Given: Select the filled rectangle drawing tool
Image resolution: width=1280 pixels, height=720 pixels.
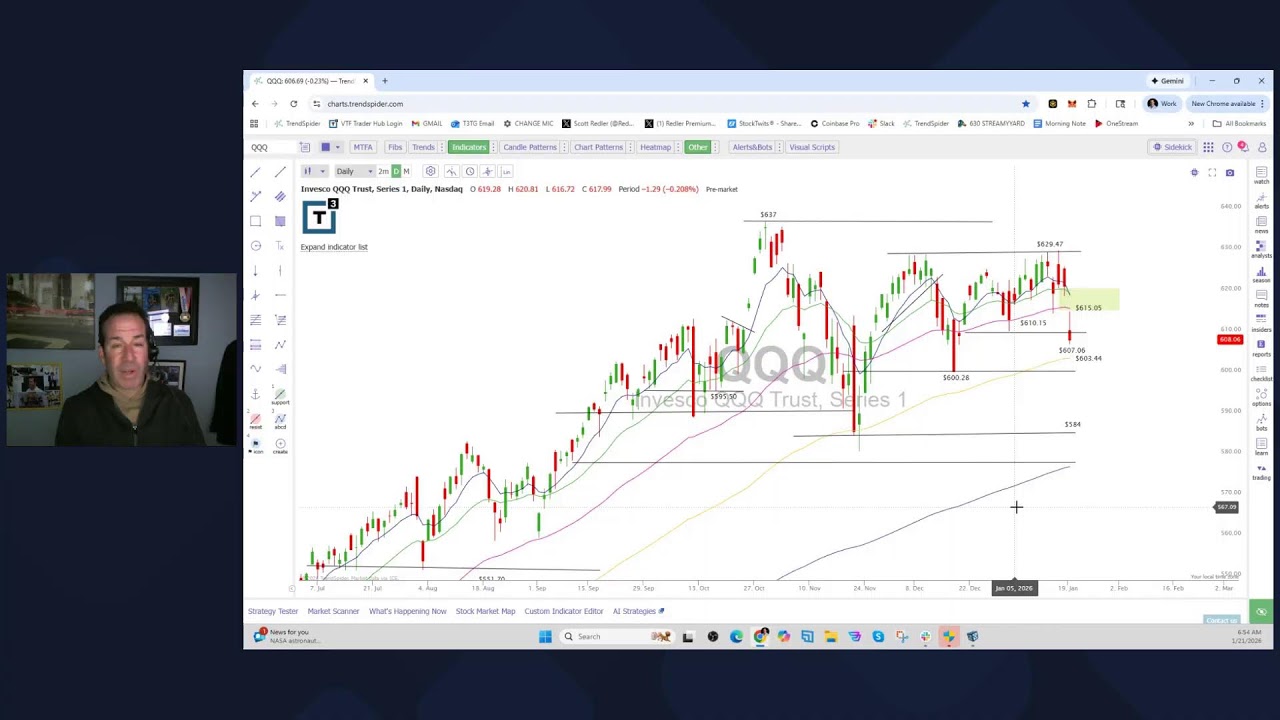Looking at the screenshot, I should click(280, 221).
